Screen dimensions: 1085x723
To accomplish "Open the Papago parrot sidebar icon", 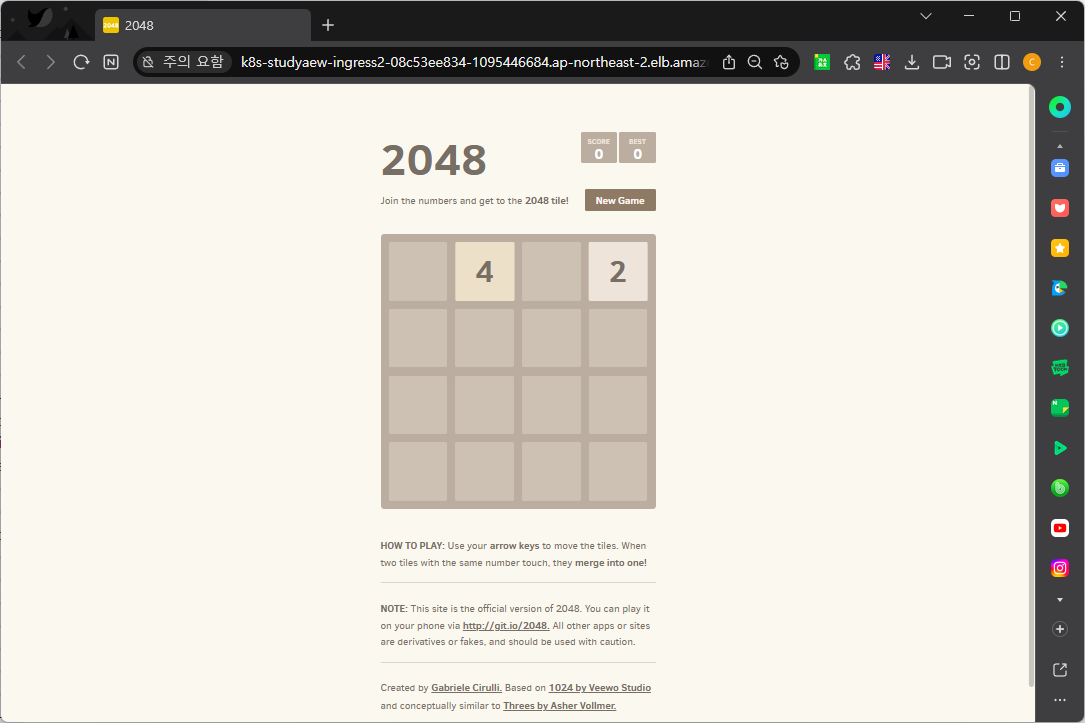I will pos(1059,288).
